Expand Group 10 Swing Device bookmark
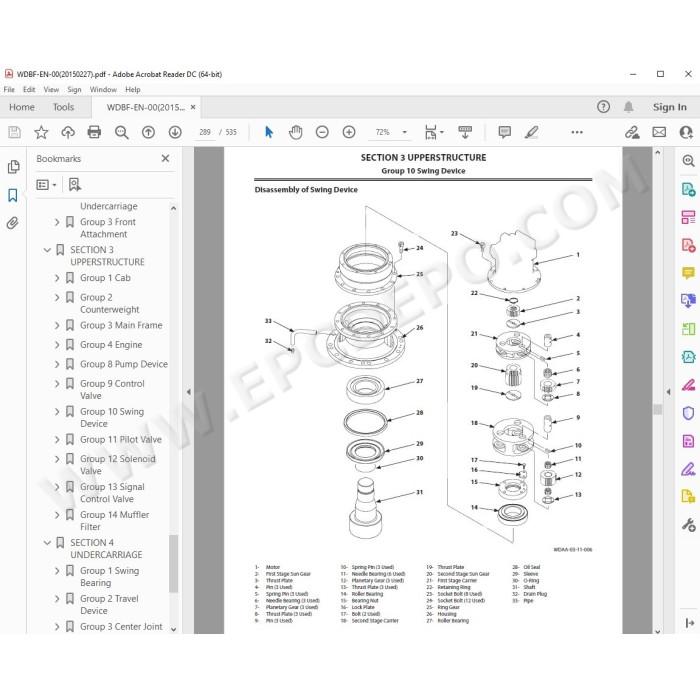The height and width of the screenshot is (700, 700). click(x=57, y=412)
